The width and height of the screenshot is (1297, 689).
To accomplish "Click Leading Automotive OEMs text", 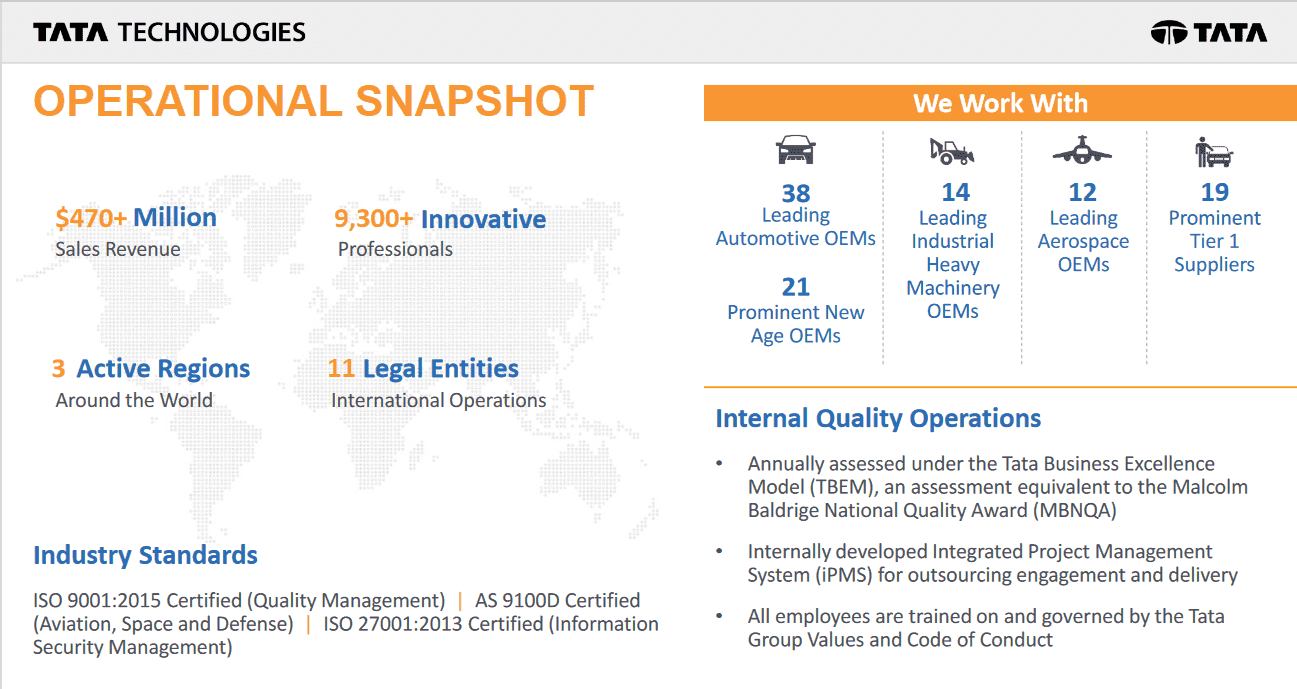I will [796, 227].
